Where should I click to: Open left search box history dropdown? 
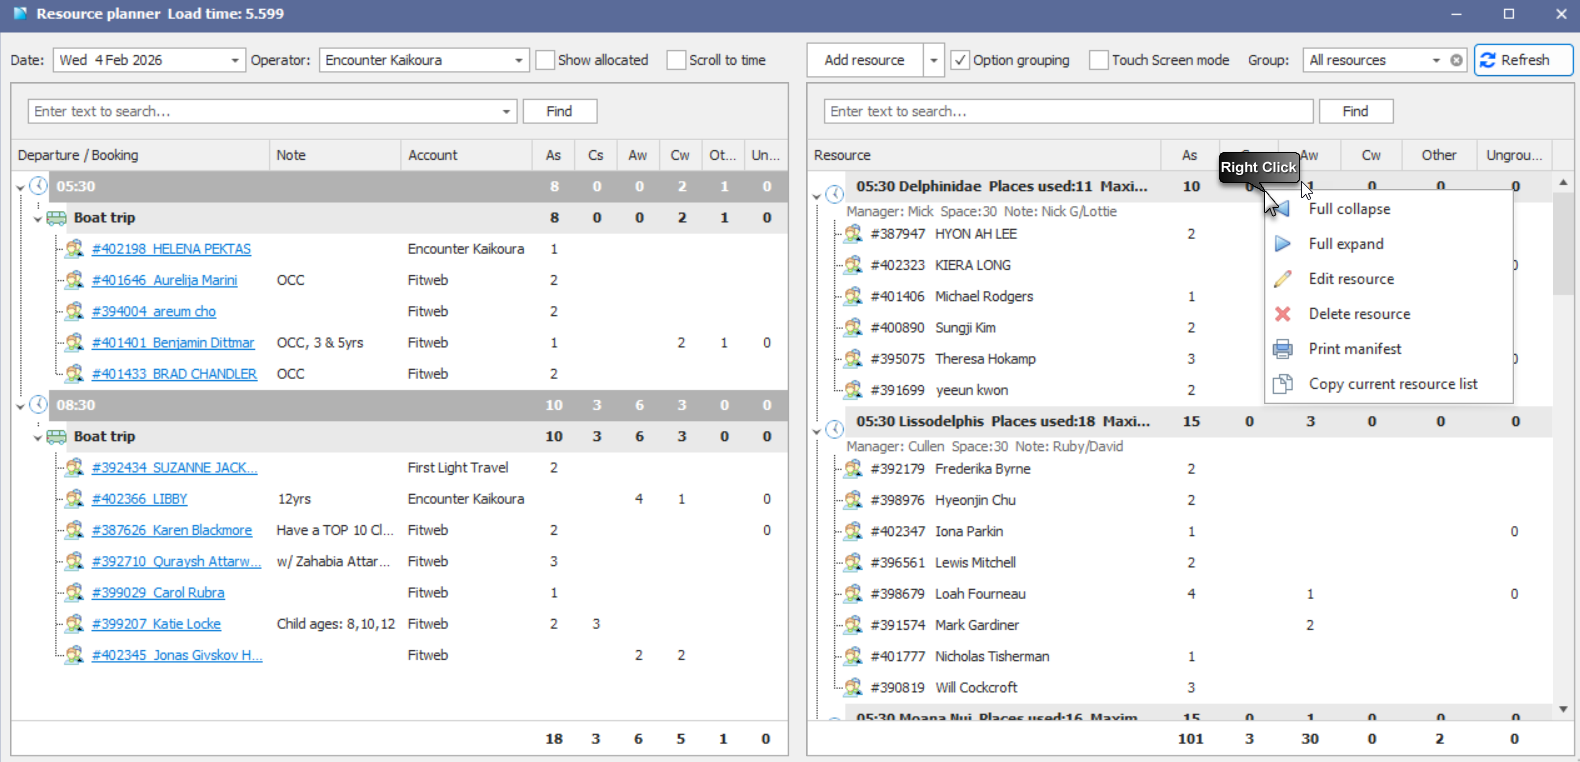pyautogui.click(x=506, y=111)
